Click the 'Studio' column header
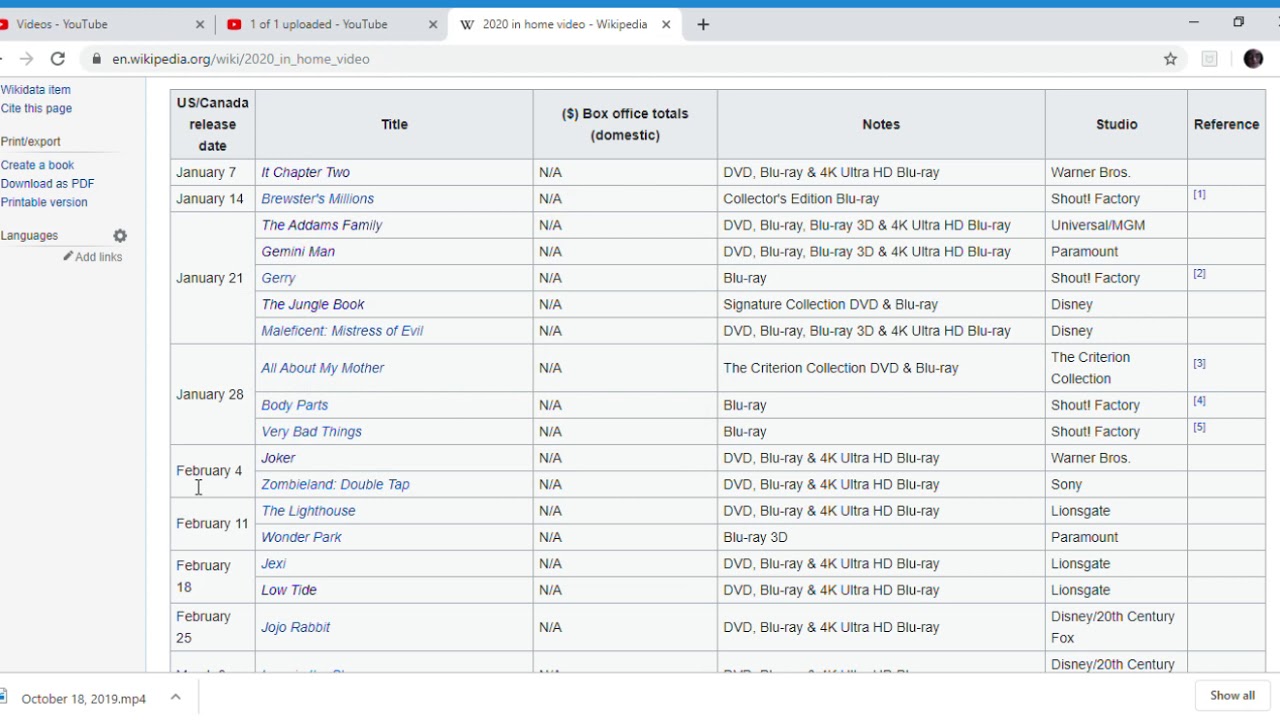The width and height of the screenshot is (1280, 720). [x=1116, y=124]
